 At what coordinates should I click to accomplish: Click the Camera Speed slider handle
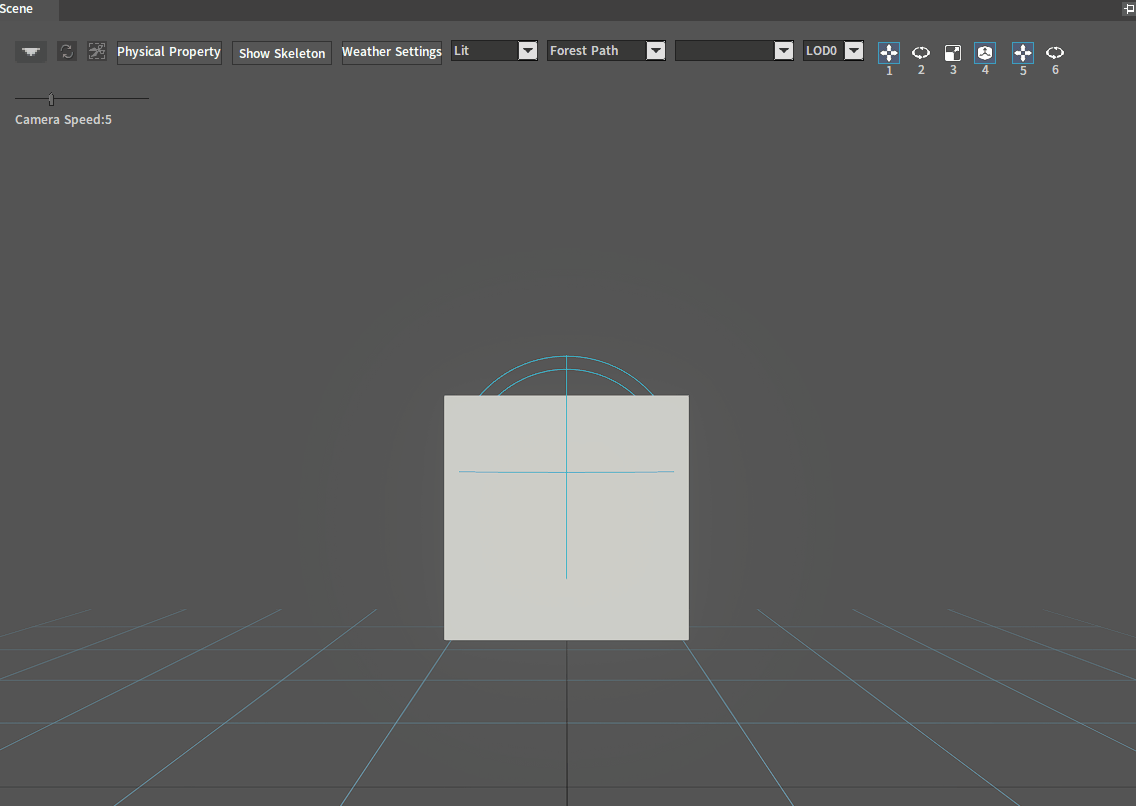coord(51,98)
